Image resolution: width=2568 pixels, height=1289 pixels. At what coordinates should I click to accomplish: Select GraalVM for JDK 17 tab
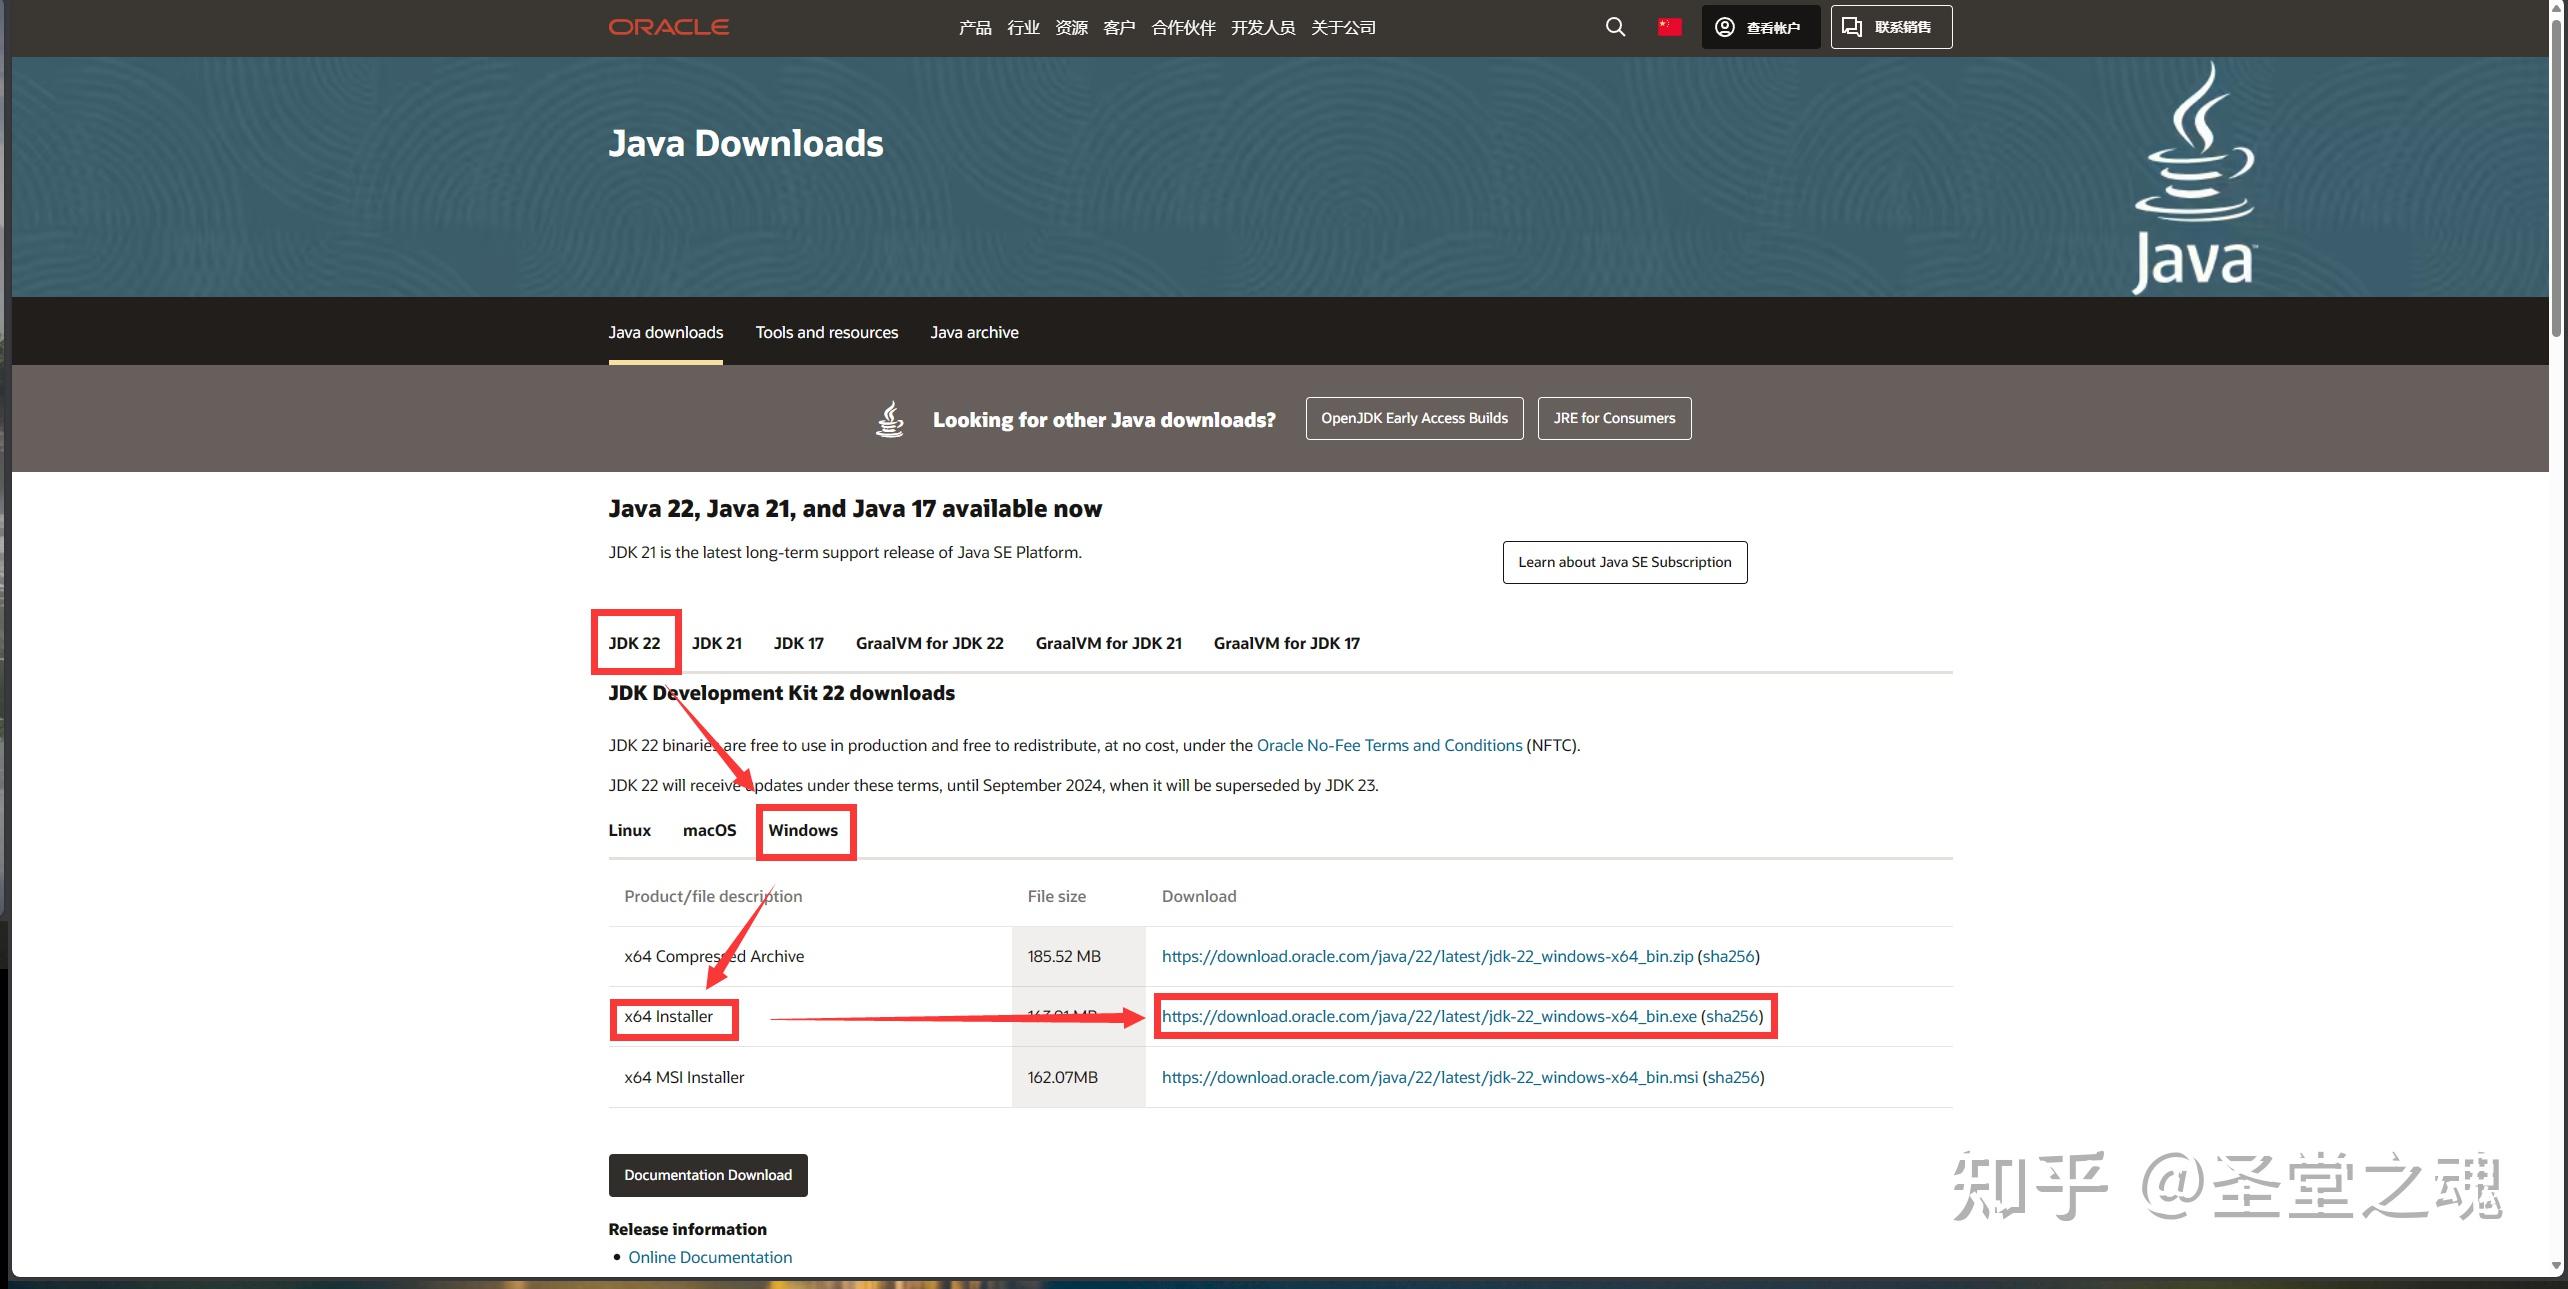click(x=1286, y=643)
